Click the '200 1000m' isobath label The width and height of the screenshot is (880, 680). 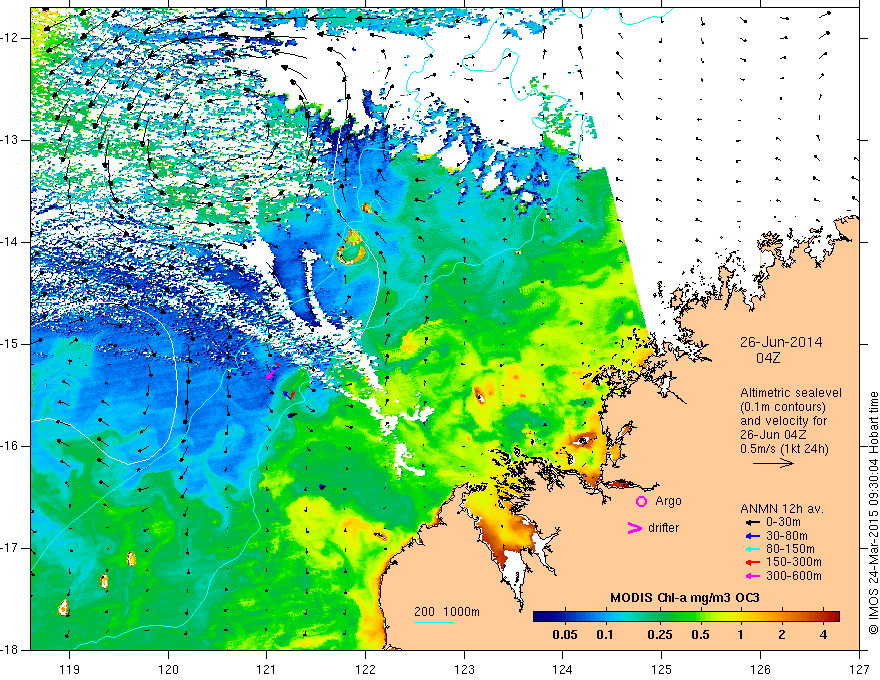coord(447,612)
